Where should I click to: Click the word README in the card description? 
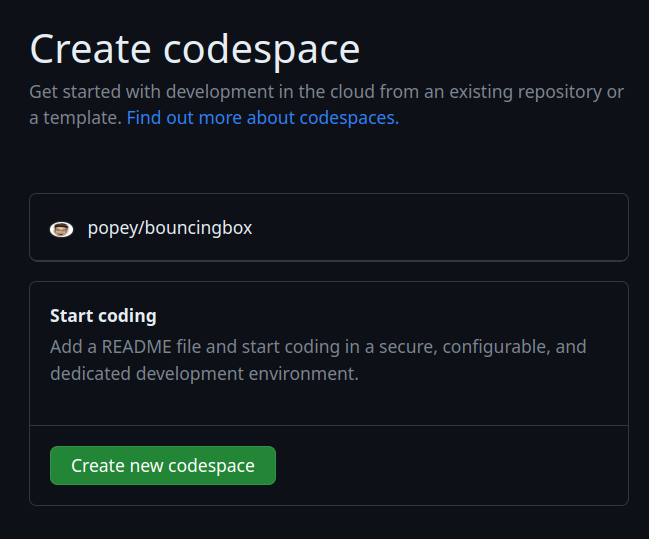tap(137, 346)
